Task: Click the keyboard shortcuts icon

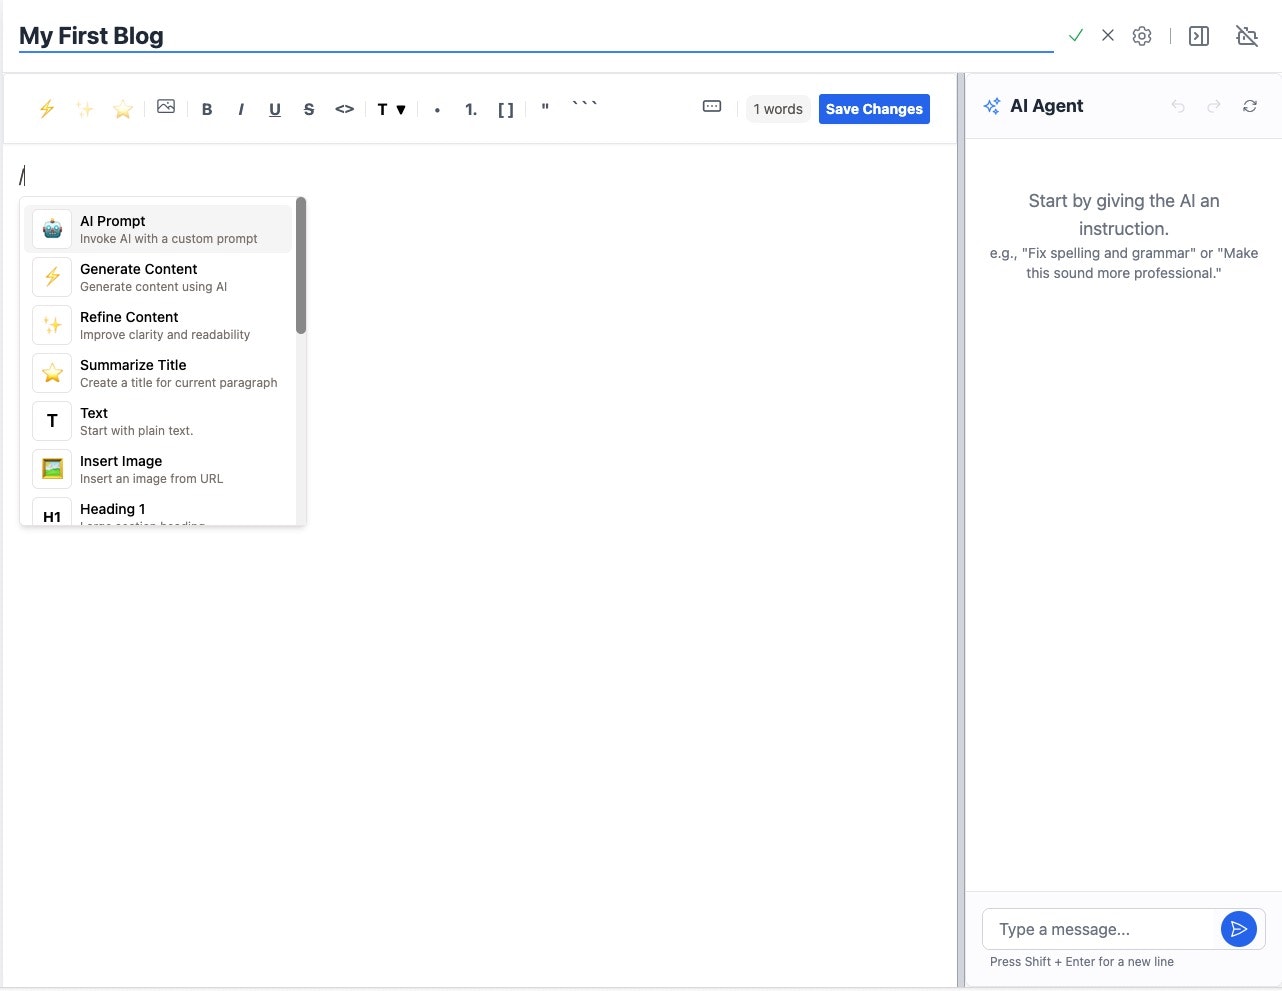Action: click(712, 107)
